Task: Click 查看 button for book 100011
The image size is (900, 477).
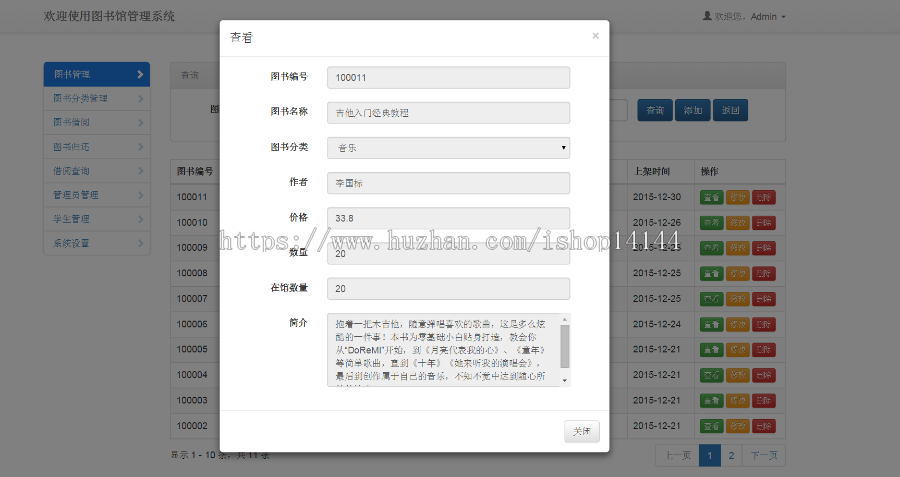Action: (712, 197)
